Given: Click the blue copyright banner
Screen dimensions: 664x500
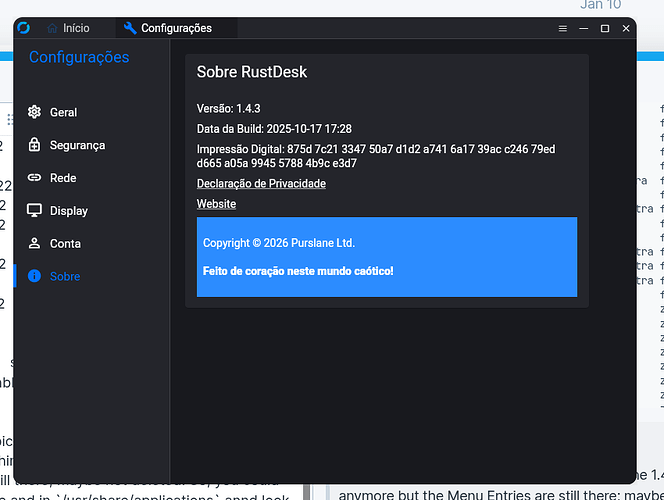Looking at the screenshot, I should click(x=386, y=257).
